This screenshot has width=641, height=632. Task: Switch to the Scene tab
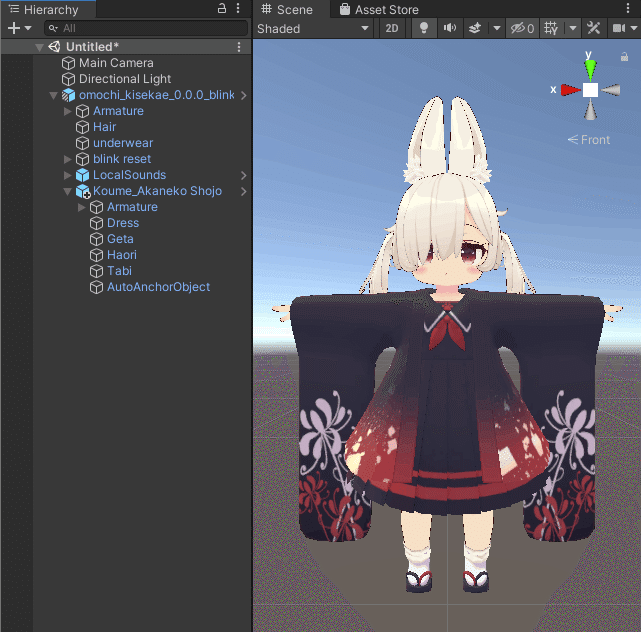tap(287, 9)
